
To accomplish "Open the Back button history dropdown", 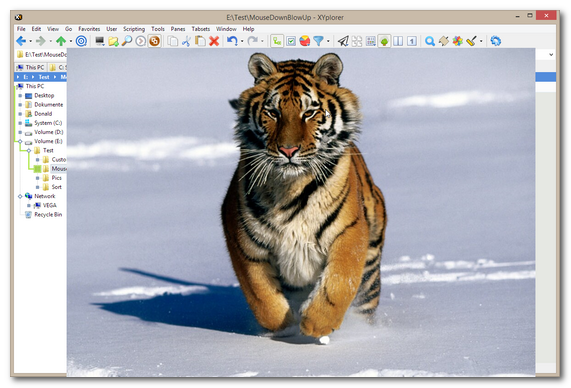I will 31,41.
